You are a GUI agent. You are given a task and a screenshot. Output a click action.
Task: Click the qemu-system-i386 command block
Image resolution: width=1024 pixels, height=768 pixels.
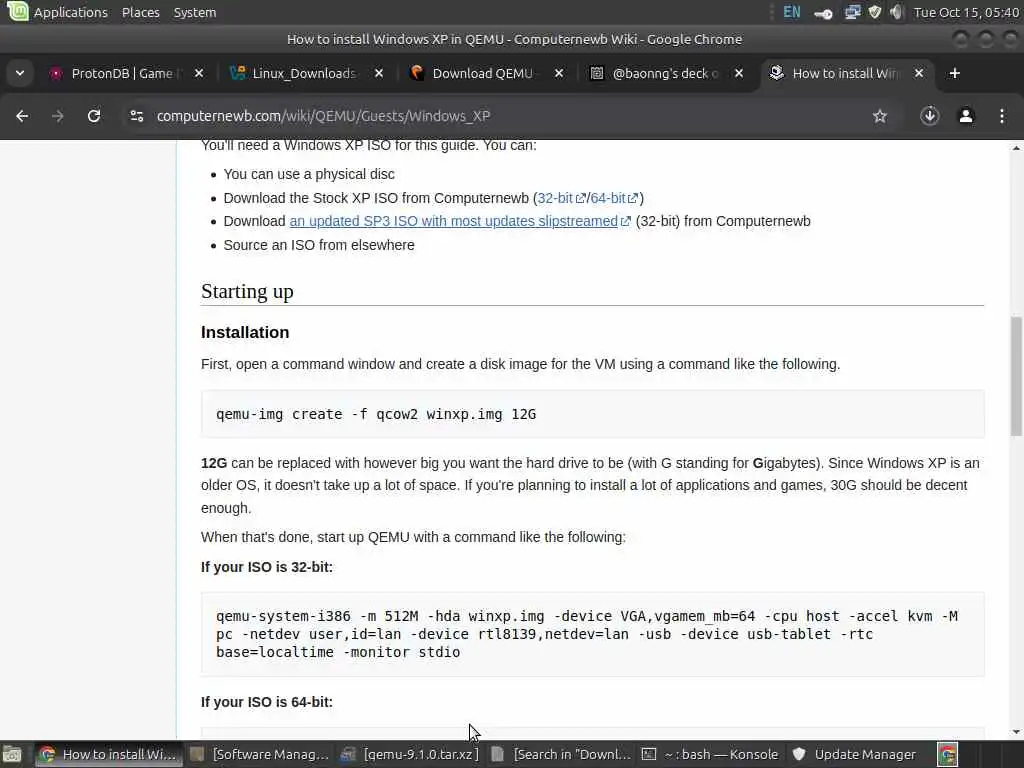(x=592, y=634)
